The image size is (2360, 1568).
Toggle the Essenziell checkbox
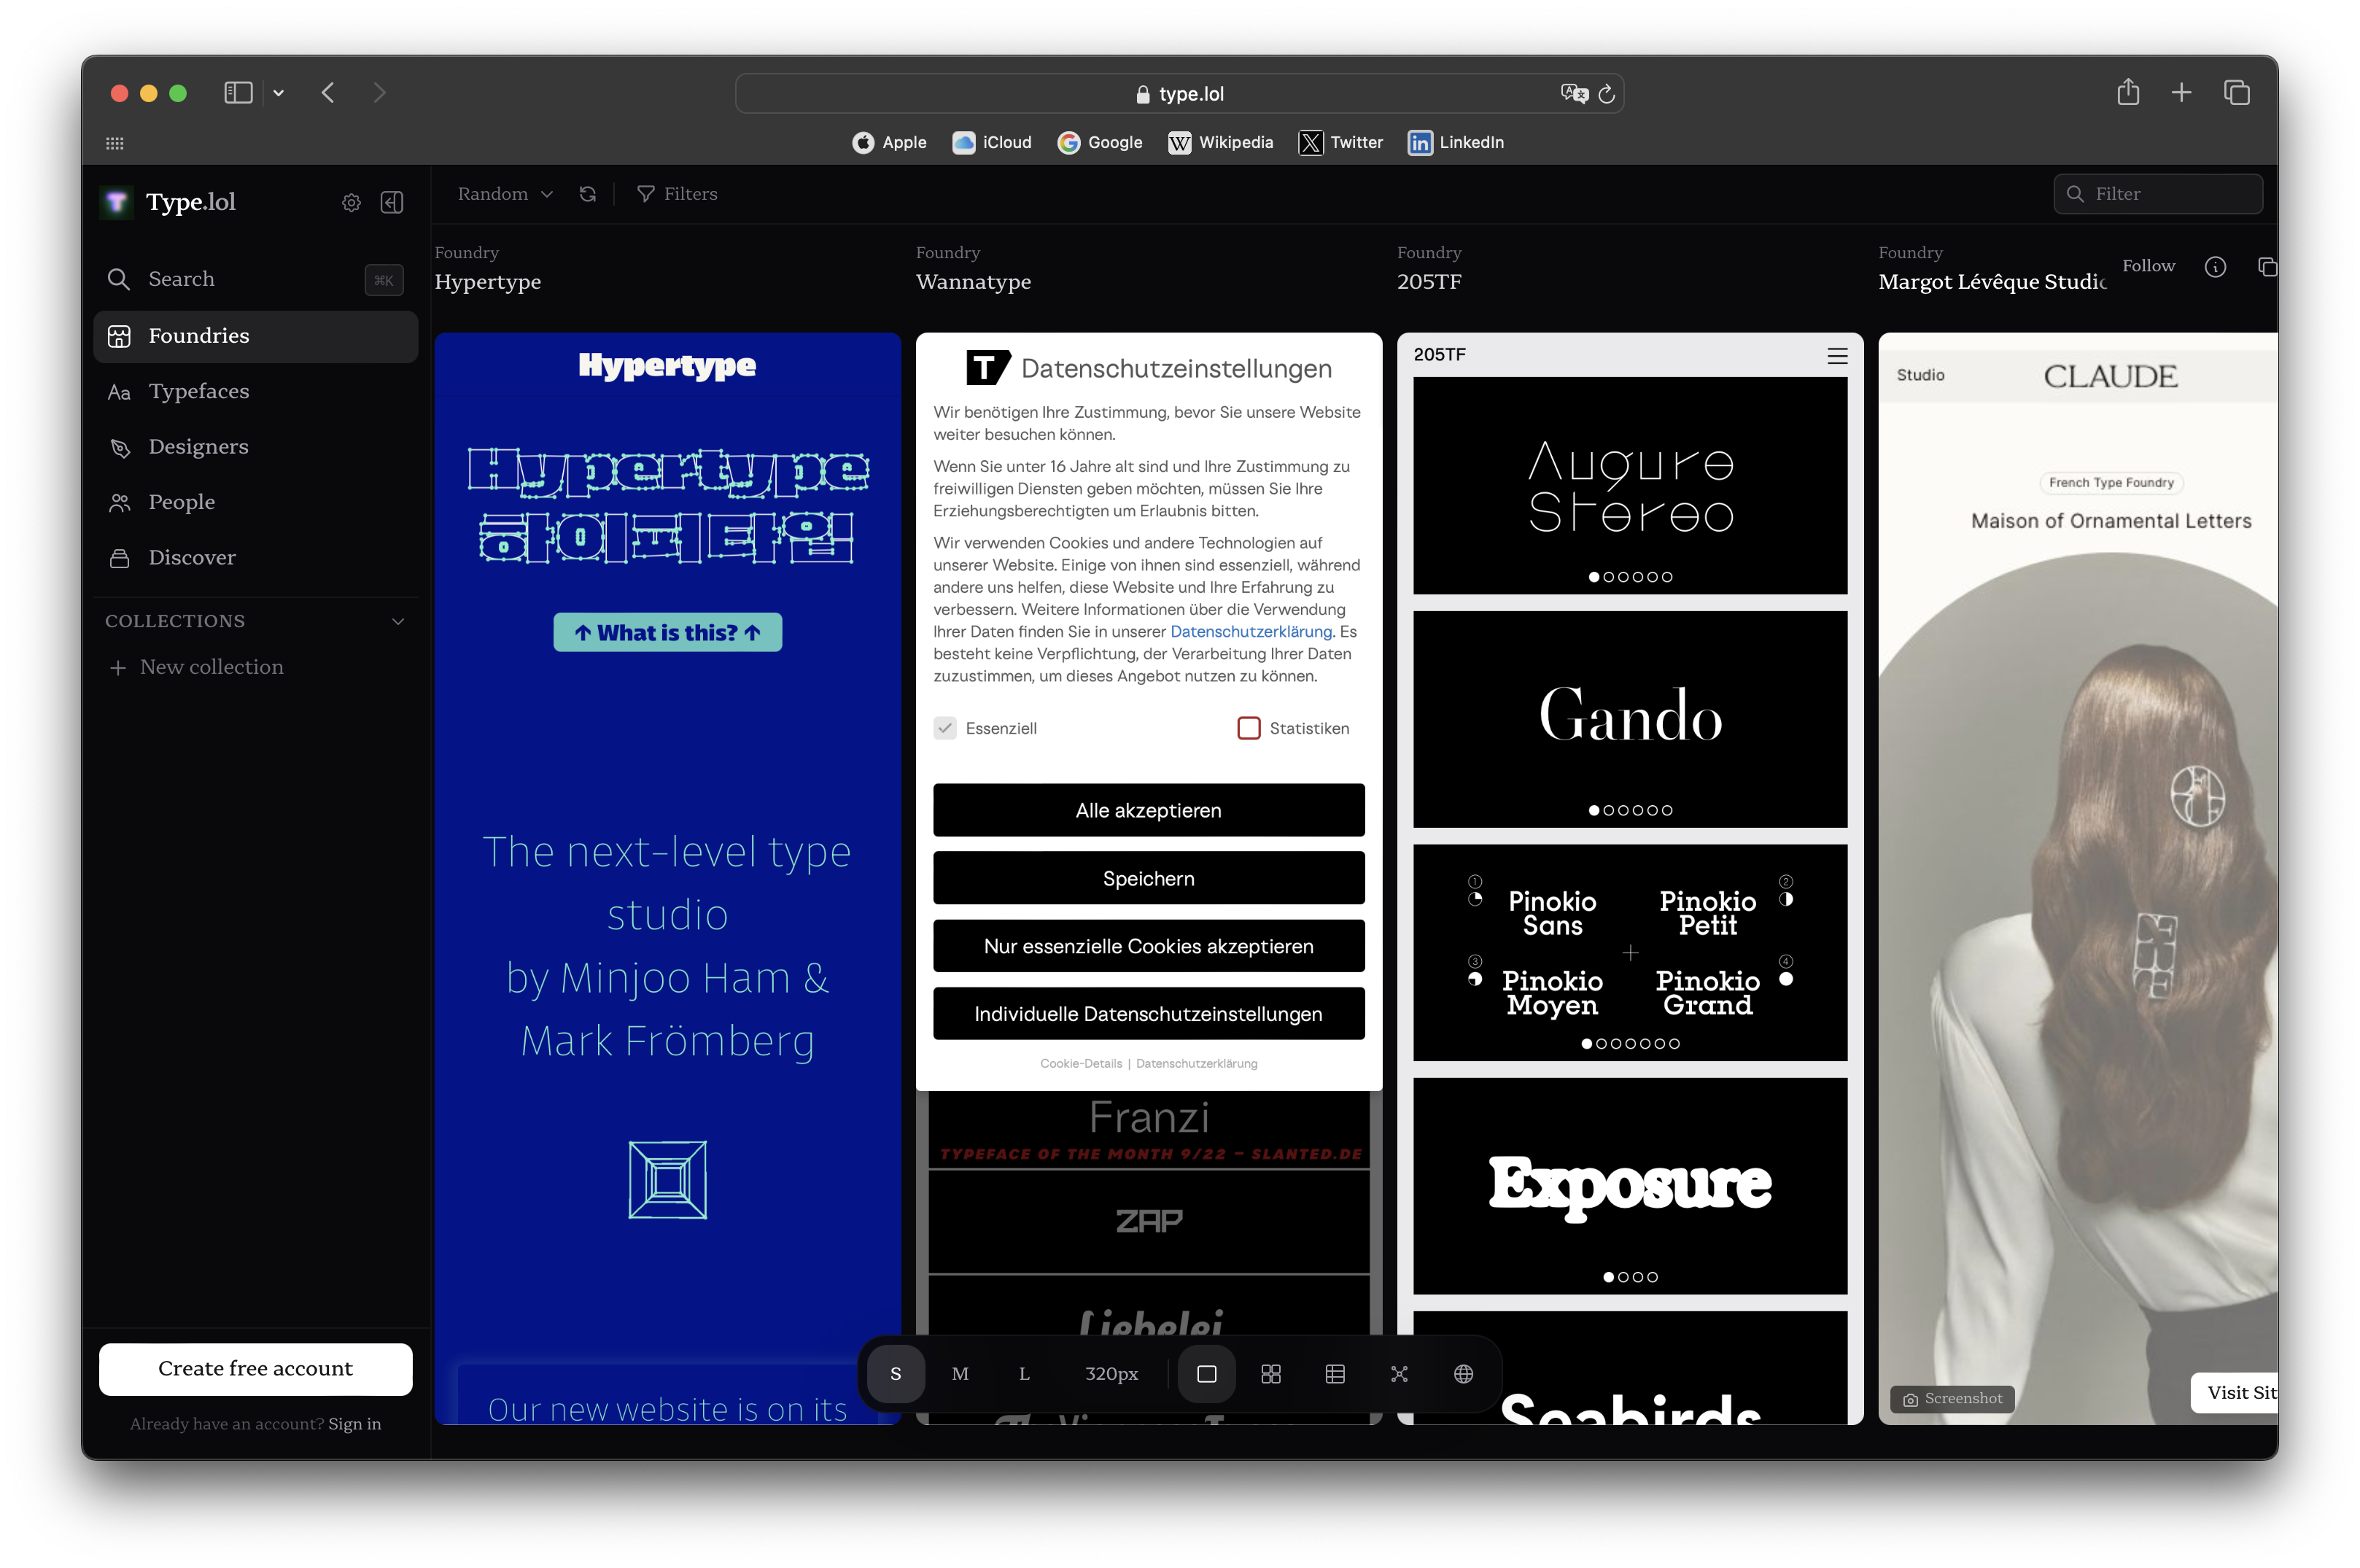pos(945,728)
